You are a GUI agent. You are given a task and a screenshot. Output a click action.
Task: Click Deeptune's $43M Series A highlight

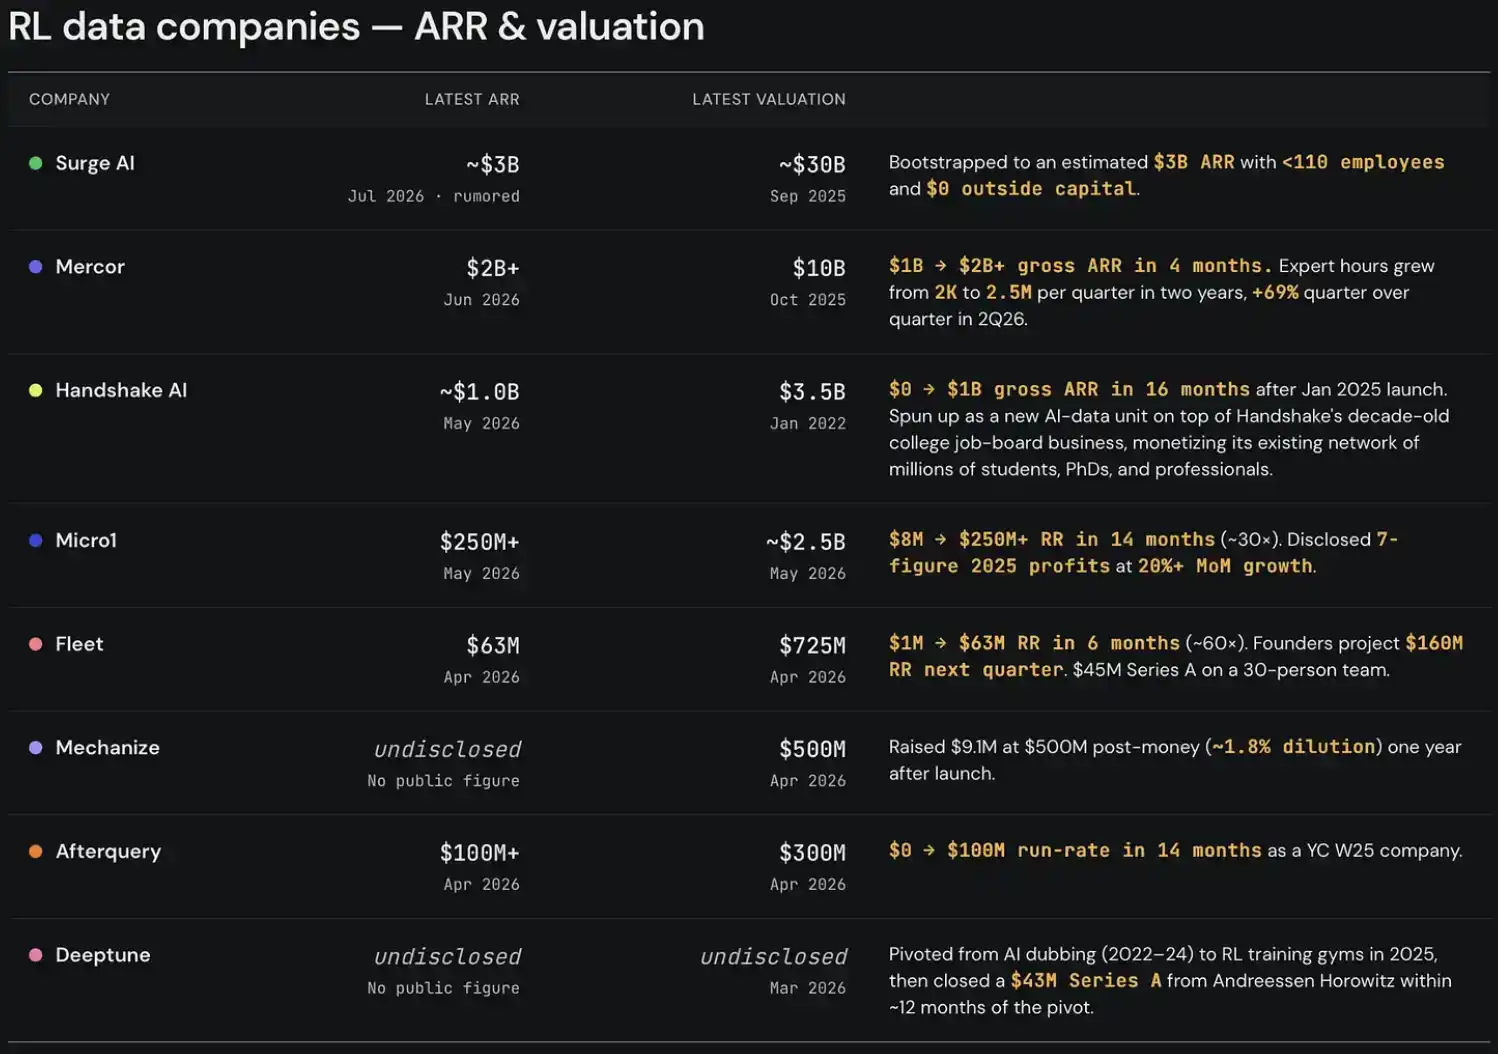(x=1086, y=981)
